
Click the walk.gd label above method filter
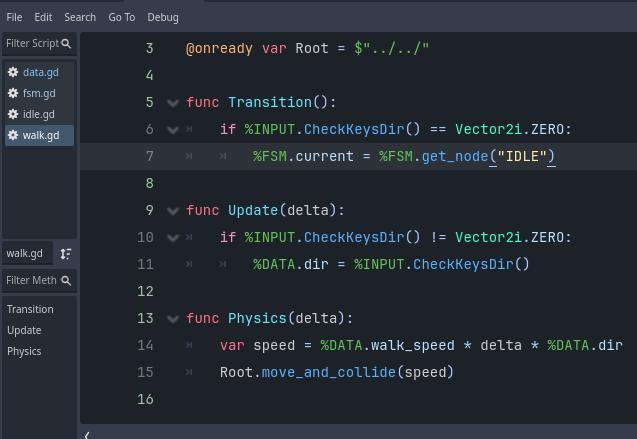[x=24, y=253]
